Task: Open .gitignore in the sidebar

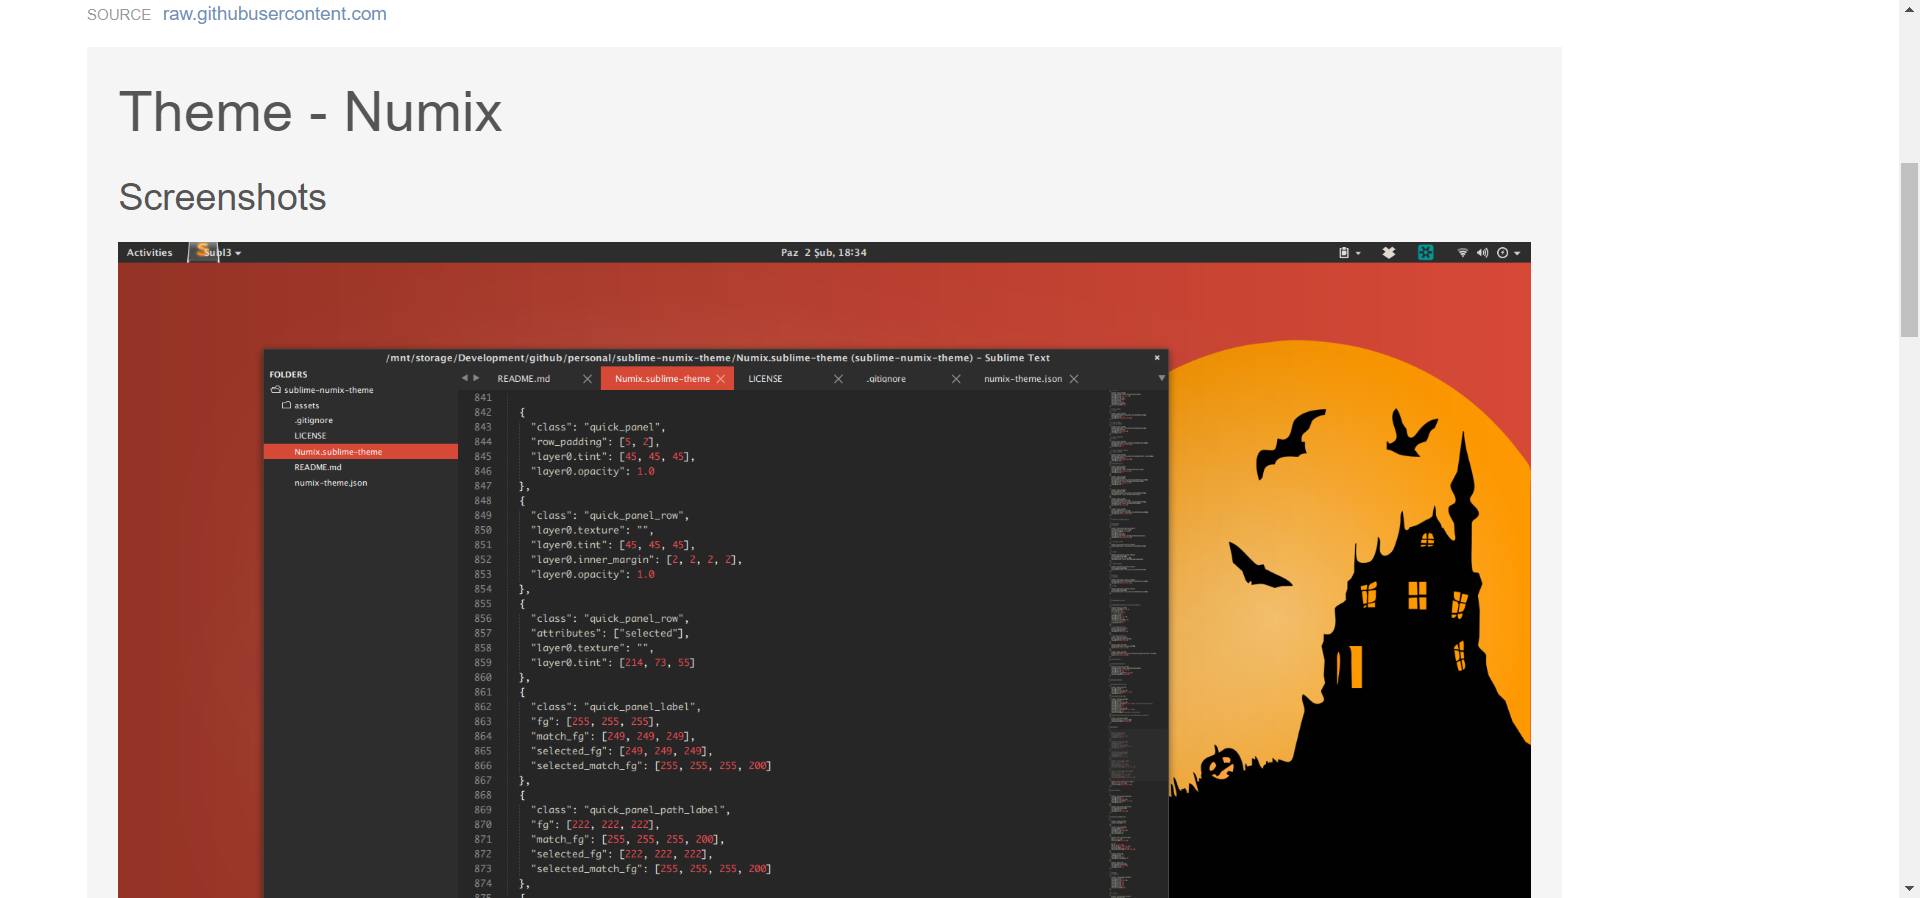Action: [313, 421]
